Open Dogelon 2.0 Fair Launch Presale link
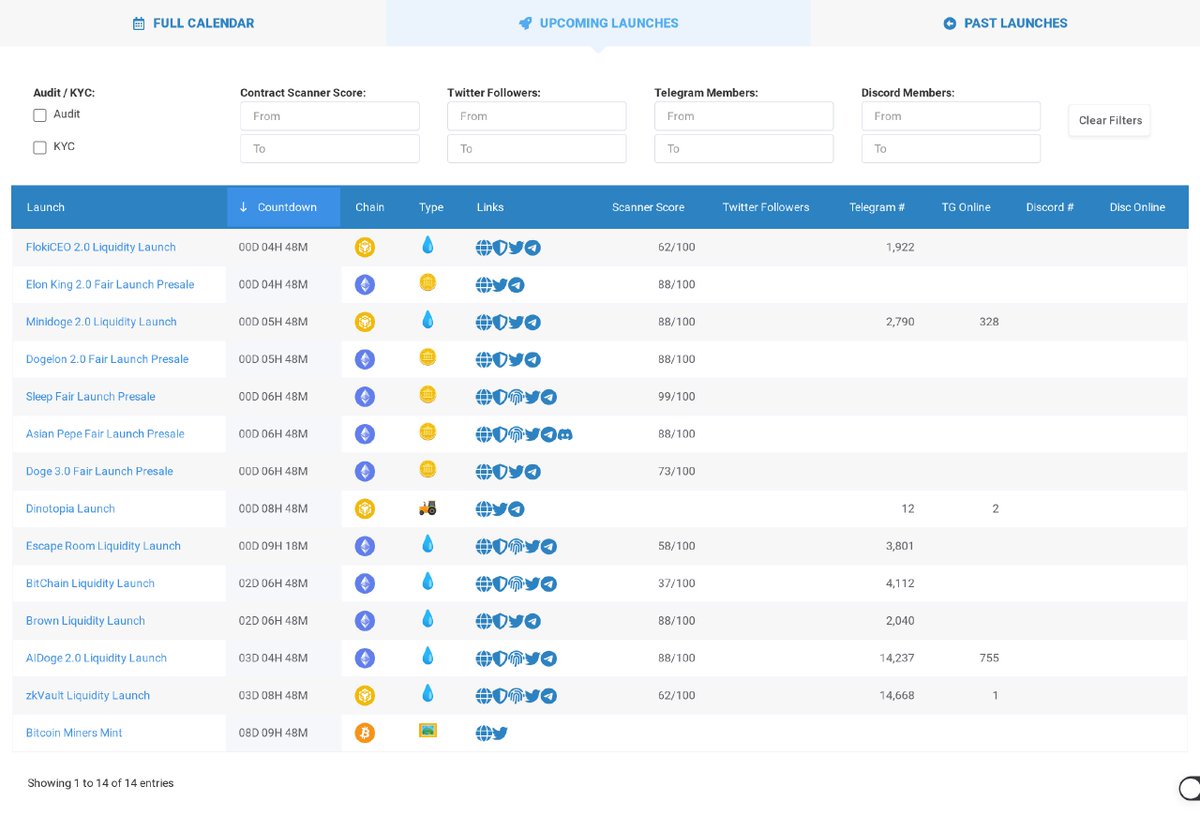 107,359
